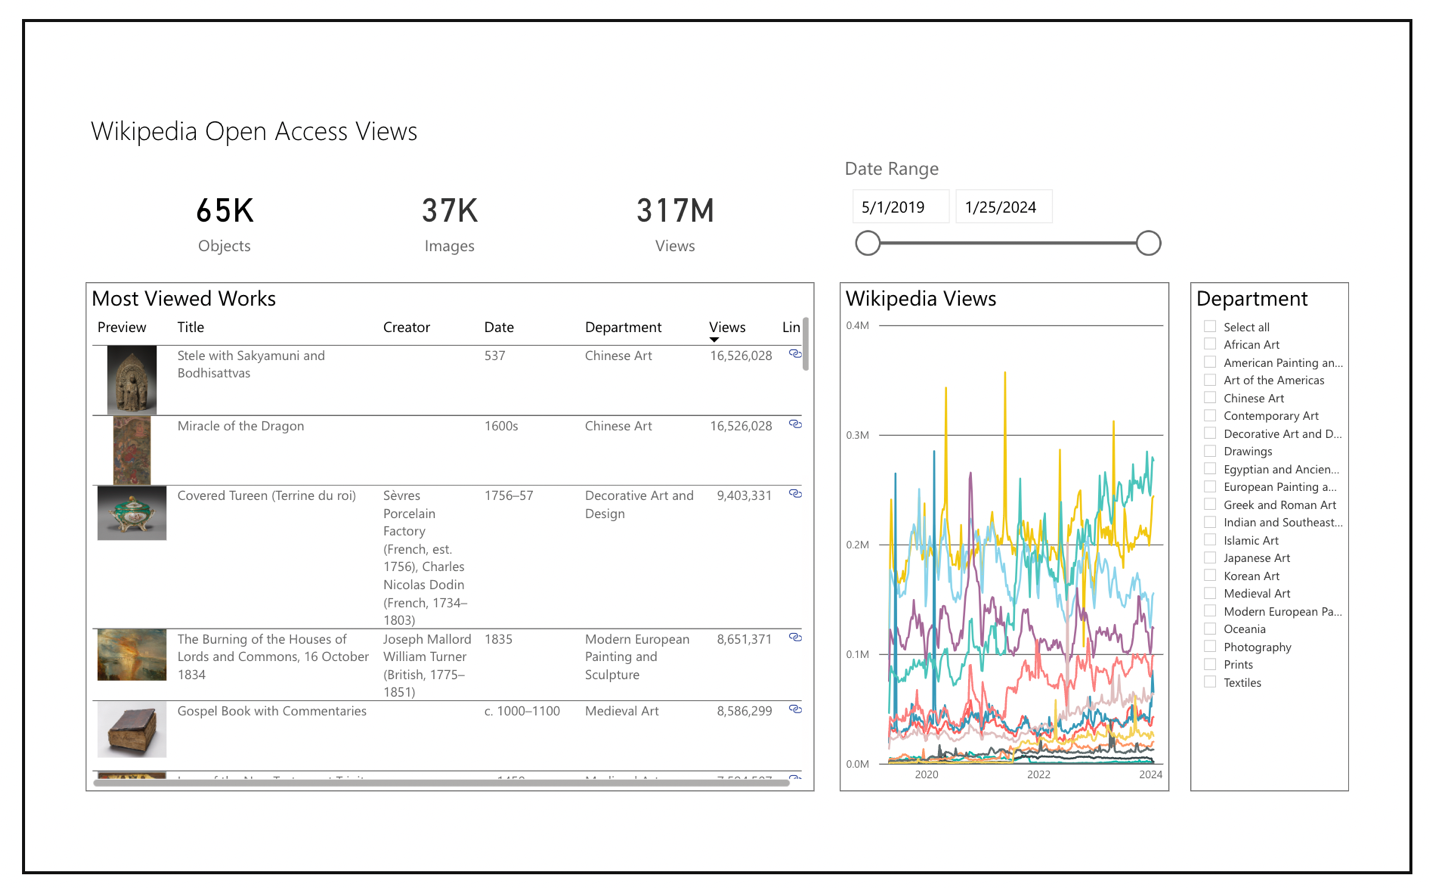The height and width of the screenshot is (888, 1430).
Task: Check the Islamic Art box
Action: pyautogui.click(x=1210, y=540)
